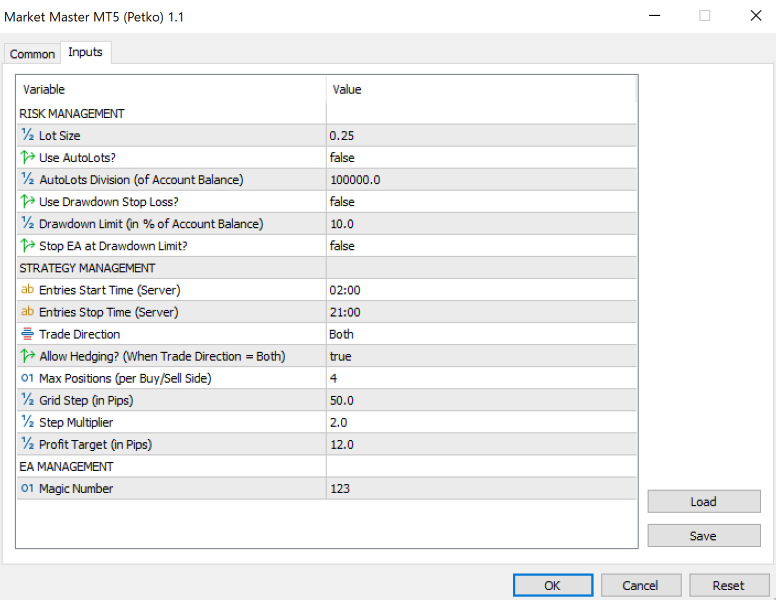
Task: Switch to the Common tab
Action: (32, 54)
